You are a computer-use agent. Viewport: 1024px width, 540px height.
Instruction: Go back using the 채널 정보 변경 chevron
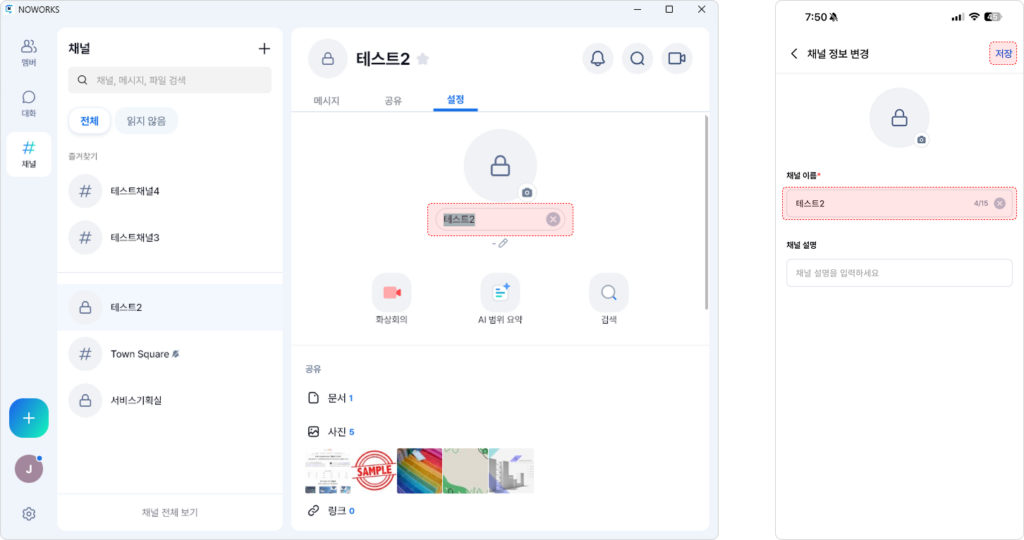coord(794,54)
